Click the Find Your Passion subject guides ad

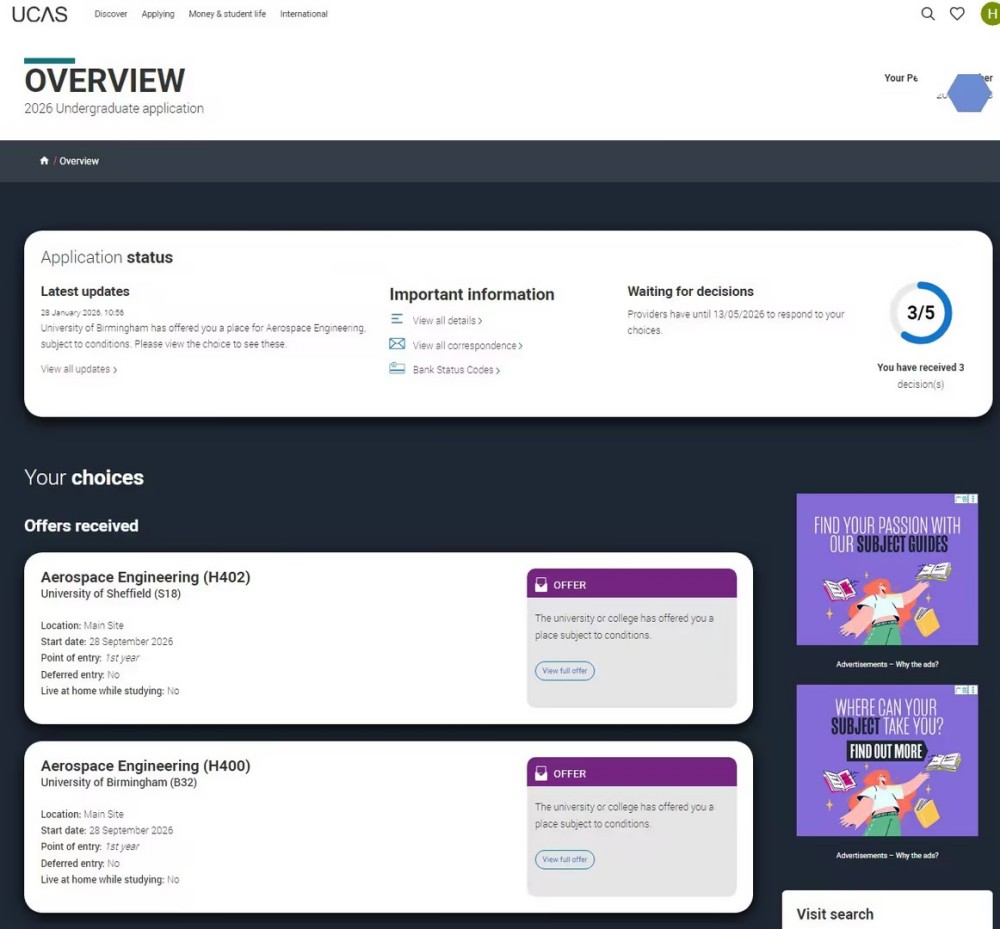[x=886, y=569]
